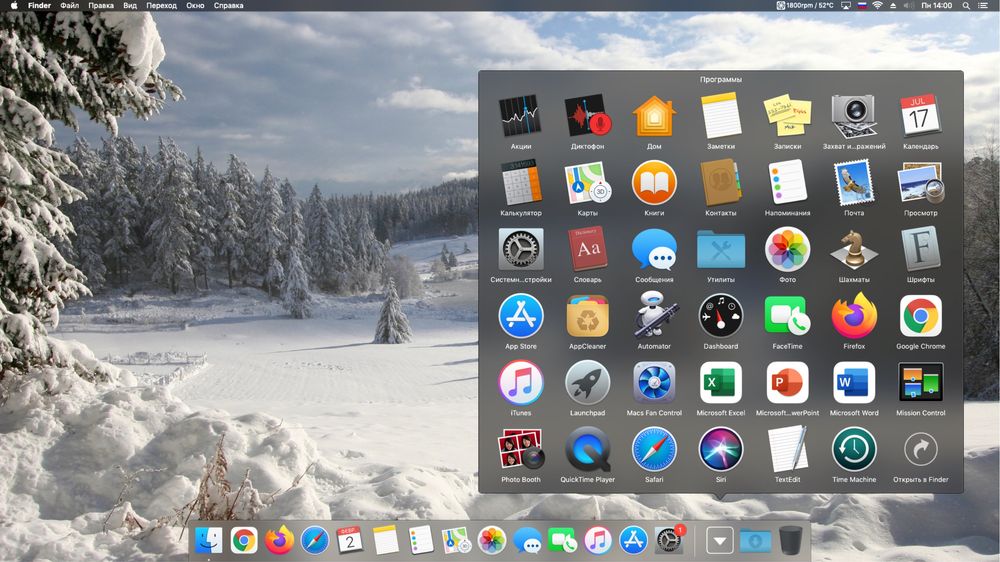Open the Файл menu
Screen dimensions: 1000x562
click(x=70, y=6)
